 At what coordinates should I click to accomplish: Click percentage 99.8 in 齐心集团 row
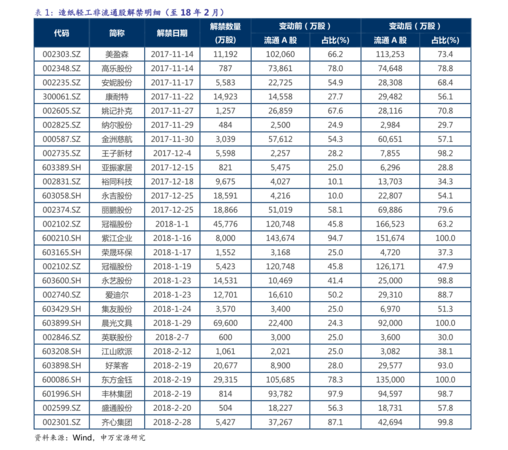coord(445,422)
